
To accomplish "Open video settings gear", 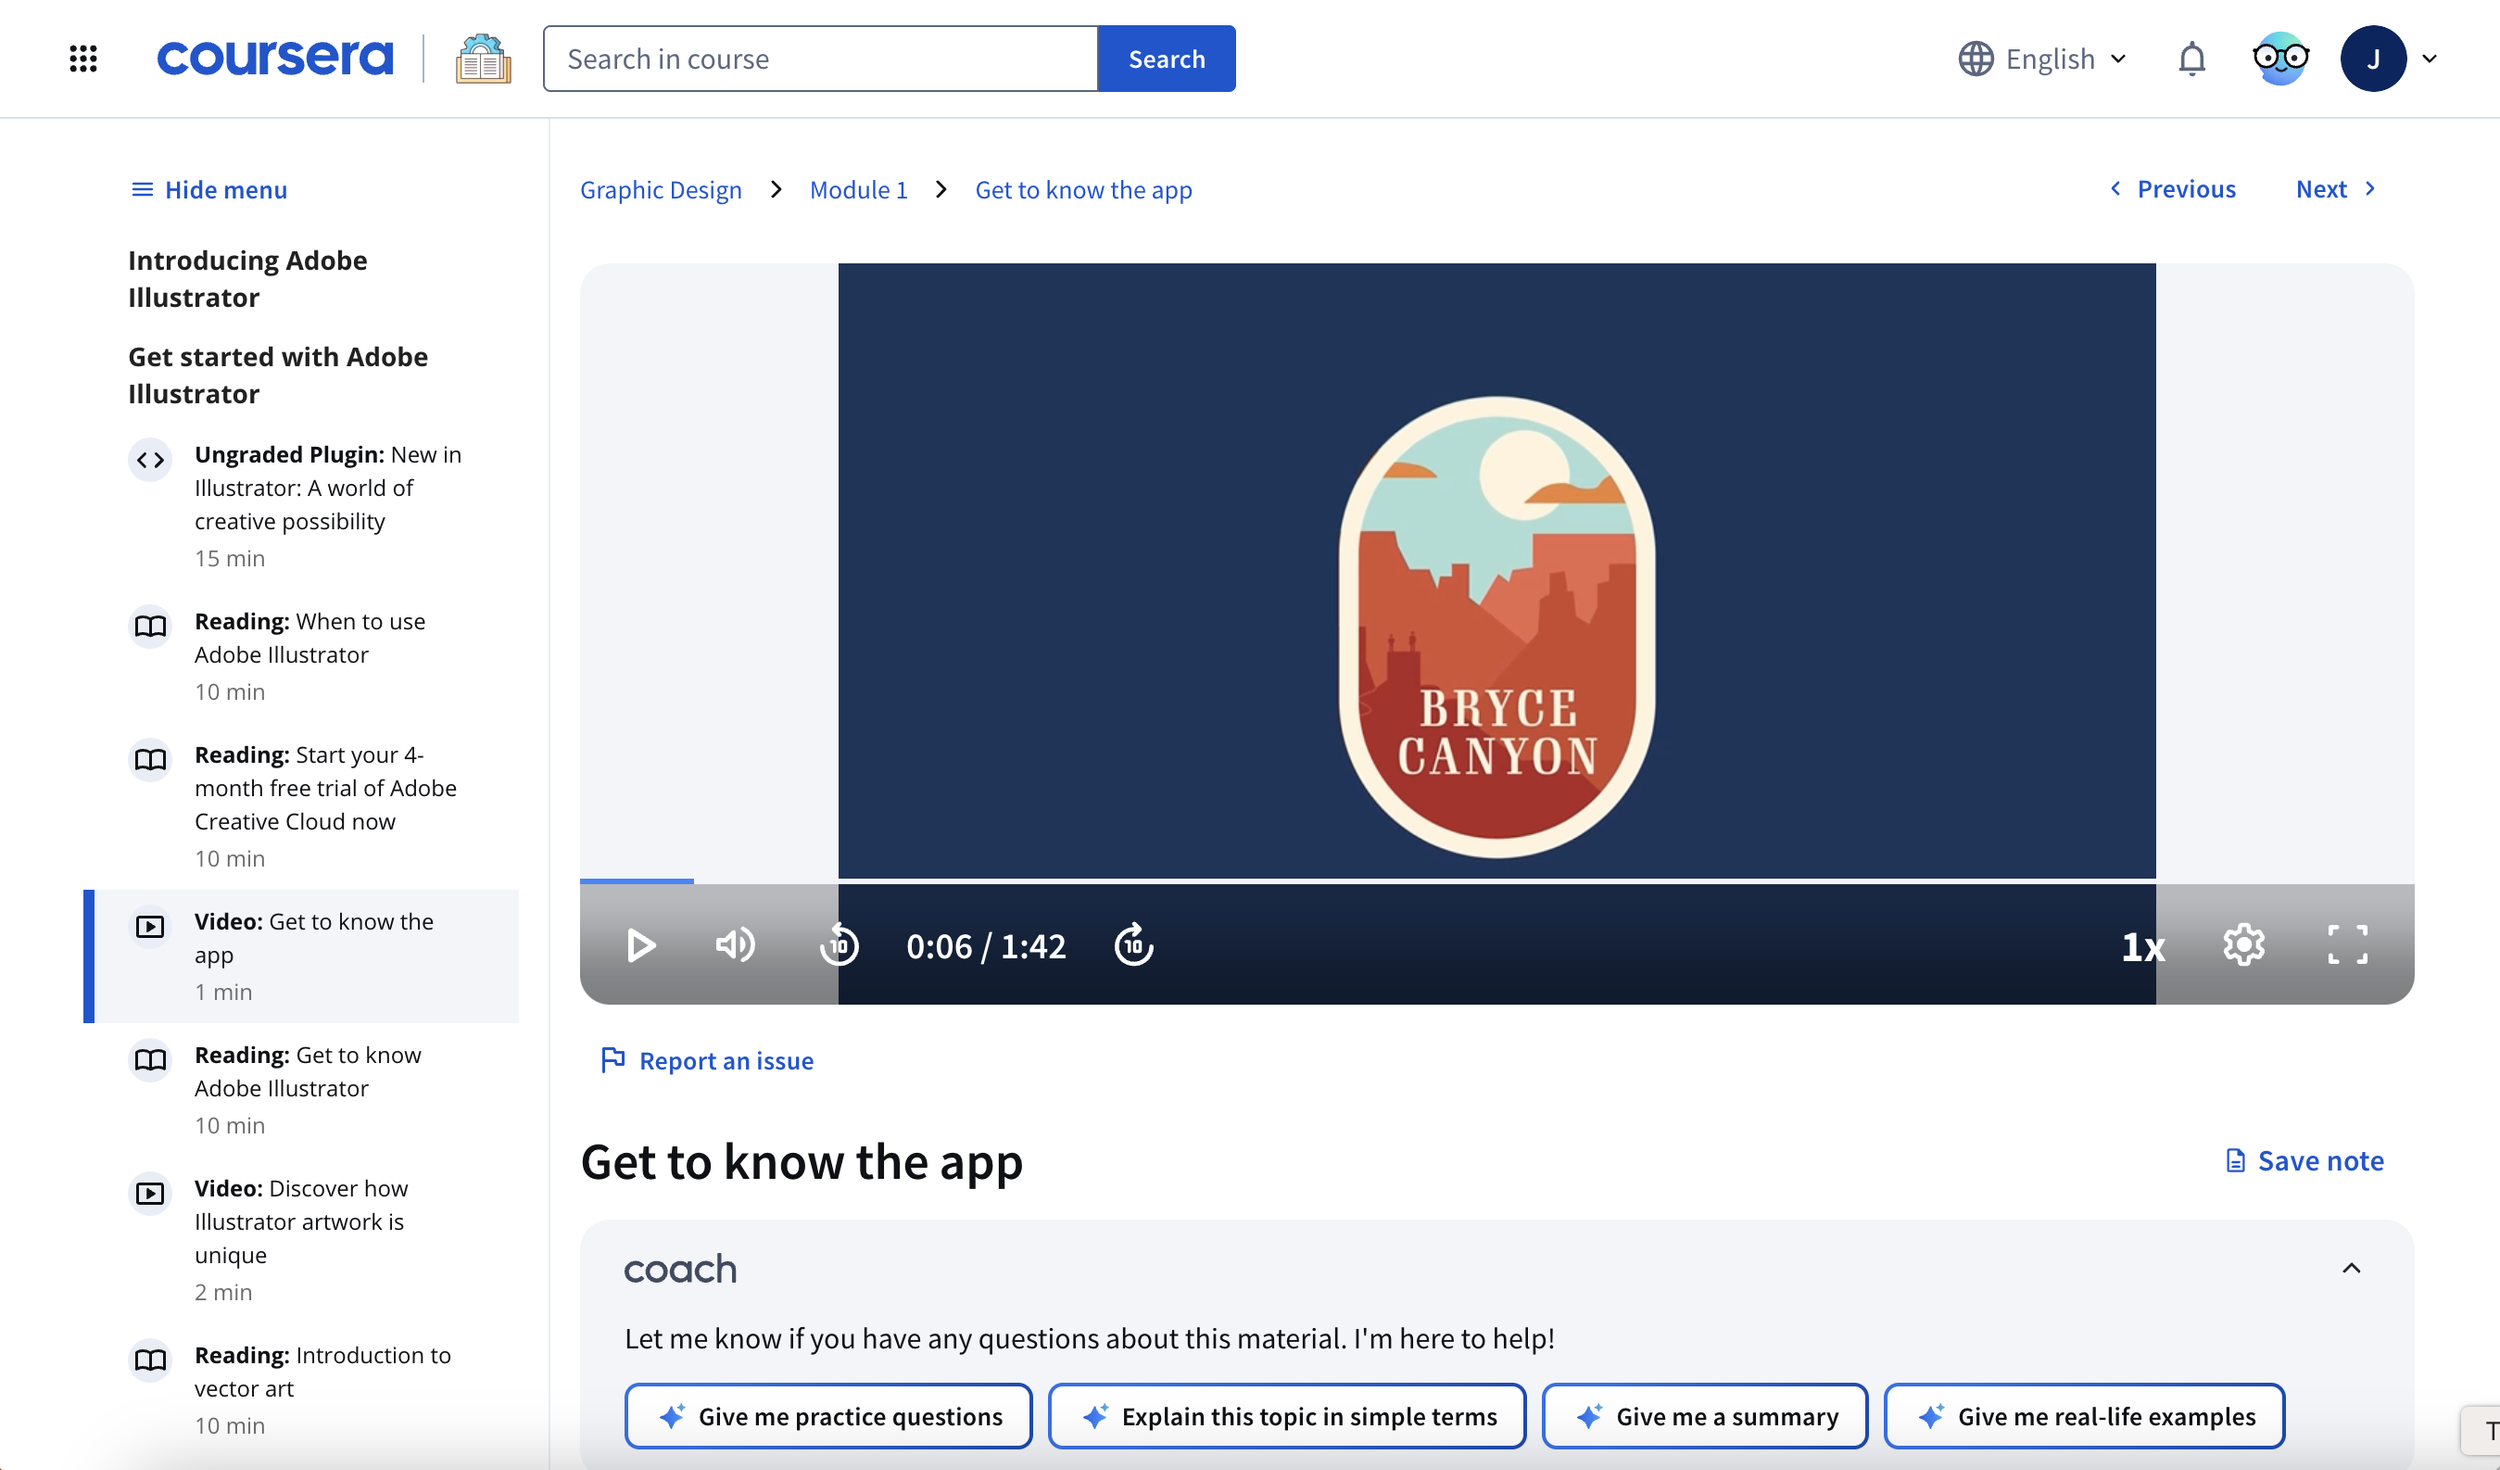I will click(2243, 944).
